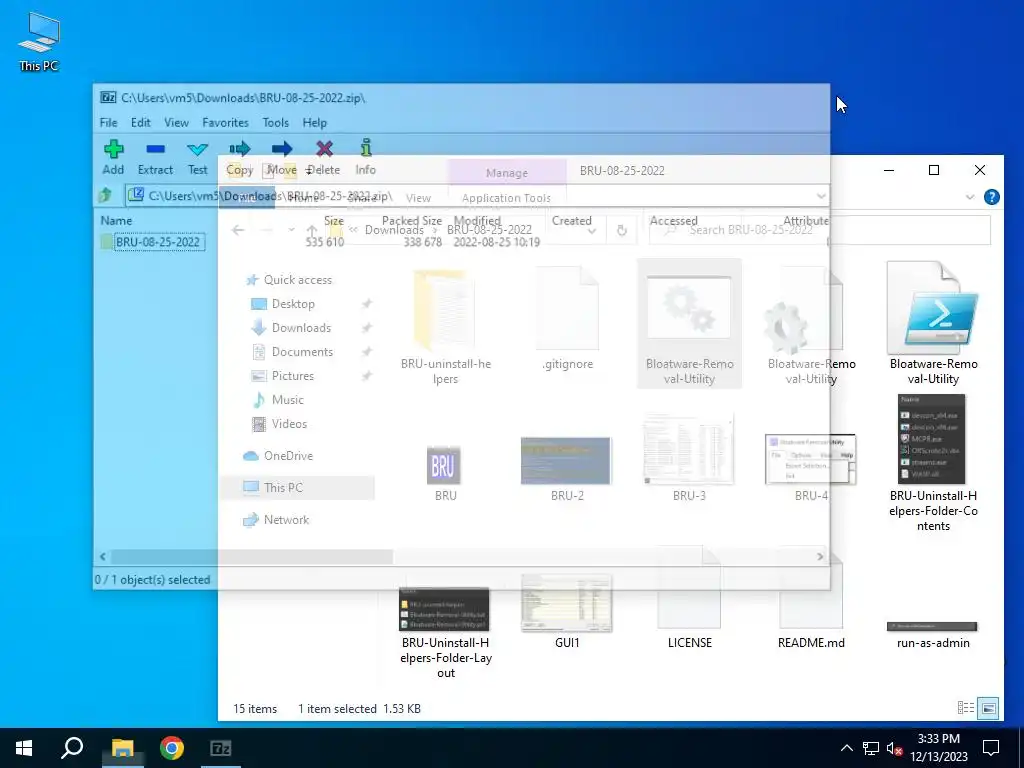
Task: Sort 7-Zip list by Packed Size column
Action: [411, 221]
